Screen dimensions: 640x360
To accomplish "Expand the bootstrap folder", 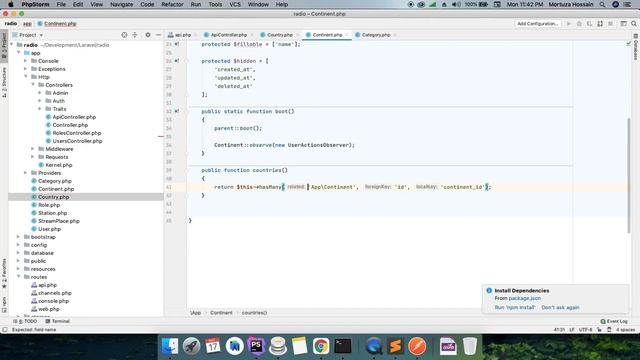I will pos(18,237).
